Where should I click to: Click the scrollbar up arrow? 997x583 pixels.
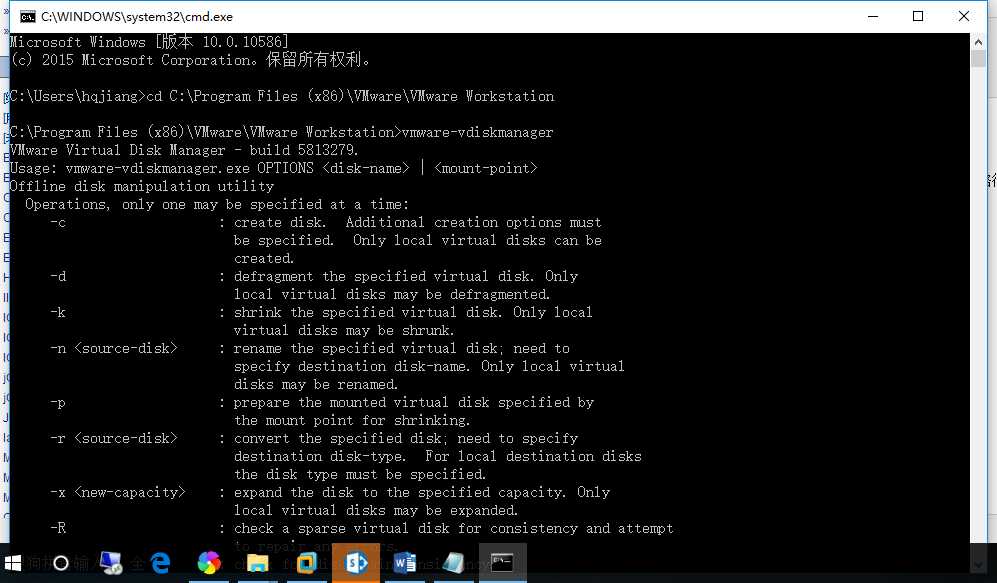[978, 42]
